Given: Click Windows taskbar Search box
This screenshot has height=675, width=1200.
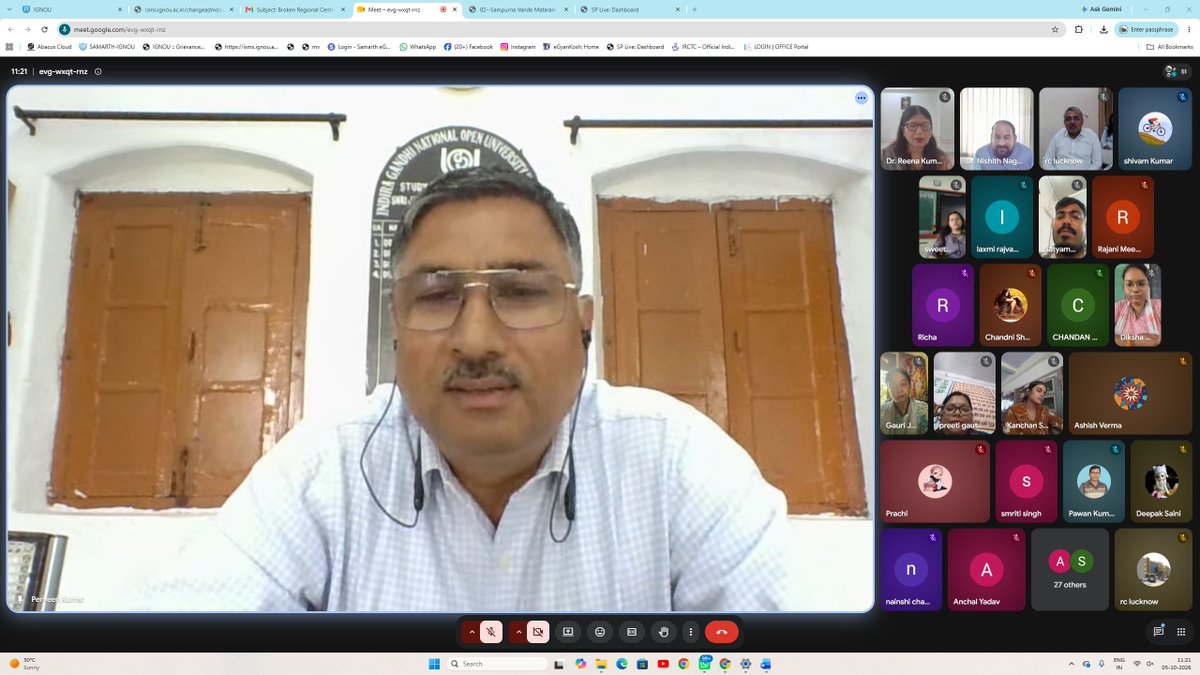Looking at the screenshot, I should (498, 664).
